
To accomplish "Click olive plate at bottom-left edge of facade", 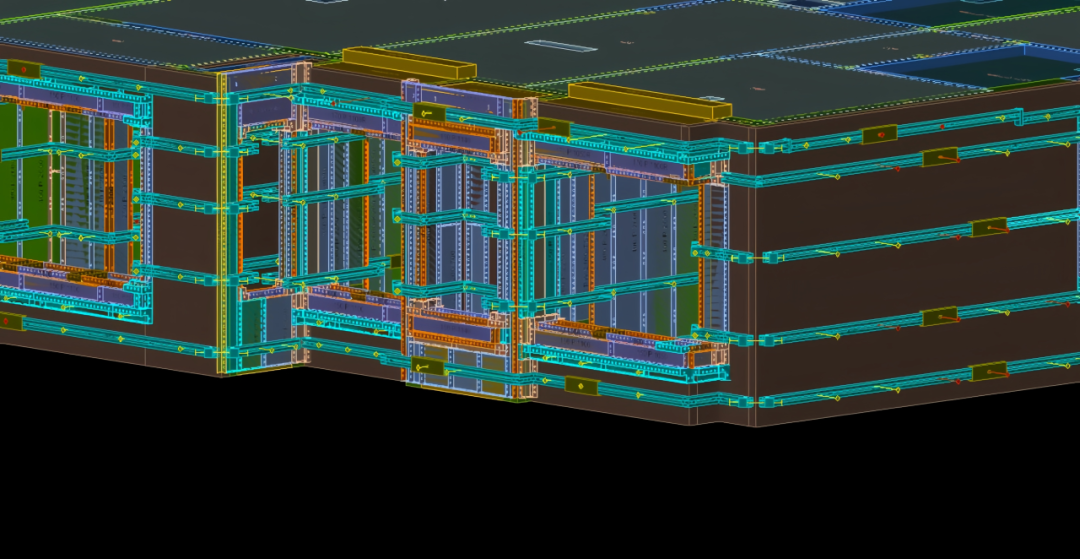I will (10, 321).
